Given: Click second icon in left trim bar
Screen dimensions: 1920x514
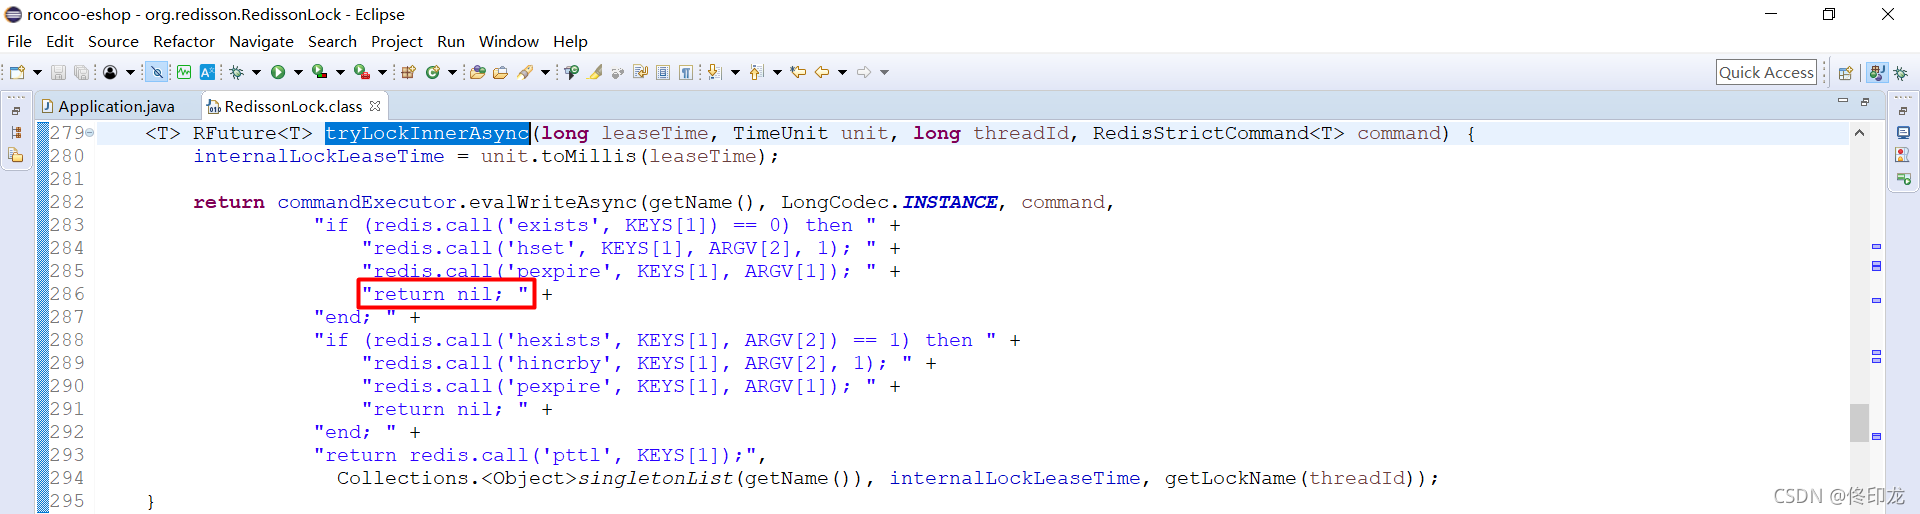Looking at the screenshot, I should (16, 132).
